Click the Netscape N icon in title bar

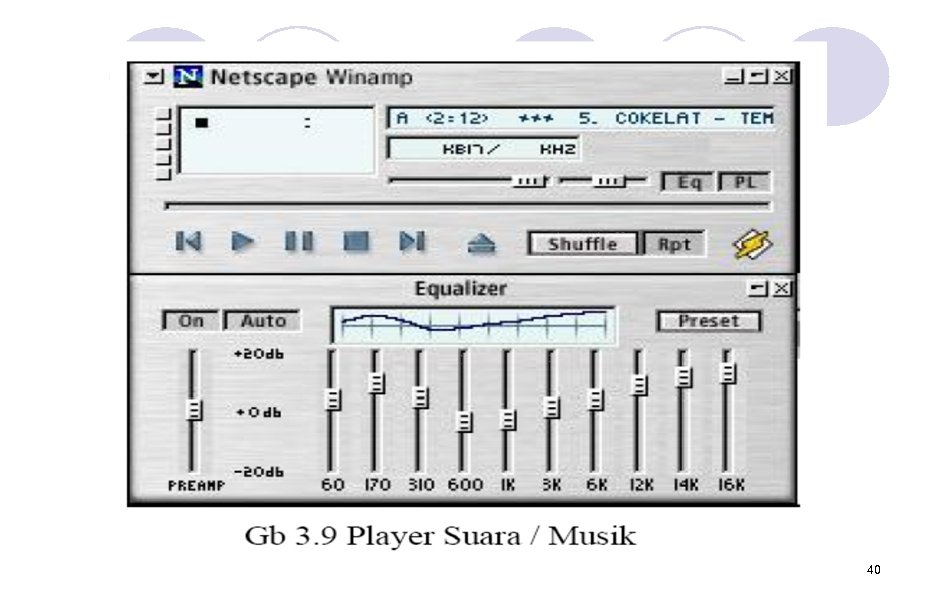point(187,77)
